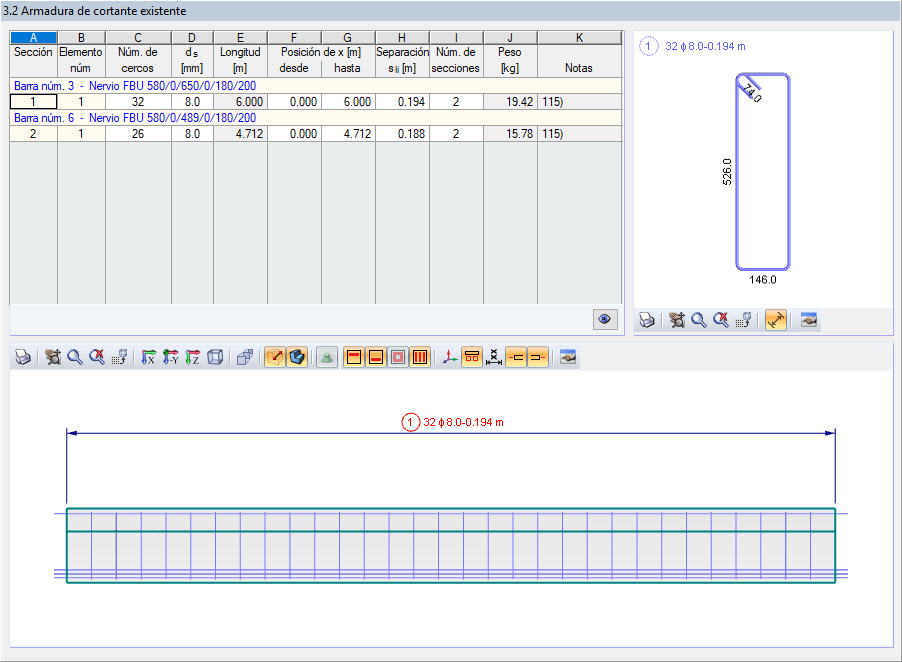Toggle rebar line display mode
Viewport: 902px width, 662px height.
tap(275, 357)
